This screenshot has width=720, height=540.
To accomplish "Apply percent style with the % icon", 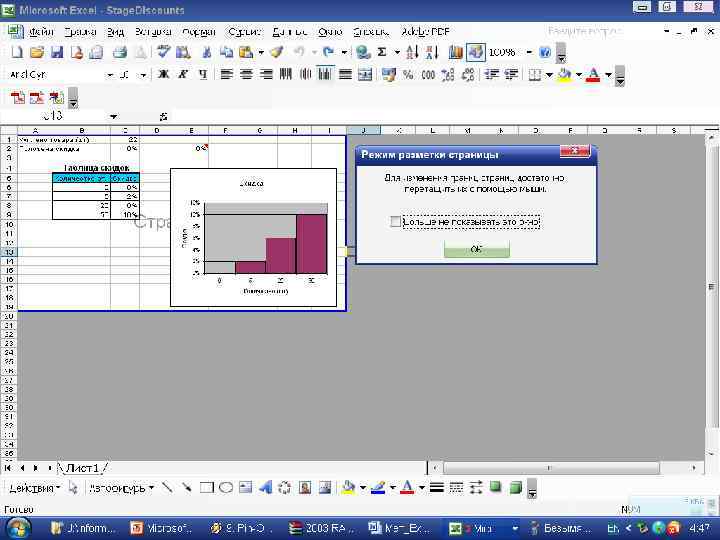I will (x=408, y=74).
